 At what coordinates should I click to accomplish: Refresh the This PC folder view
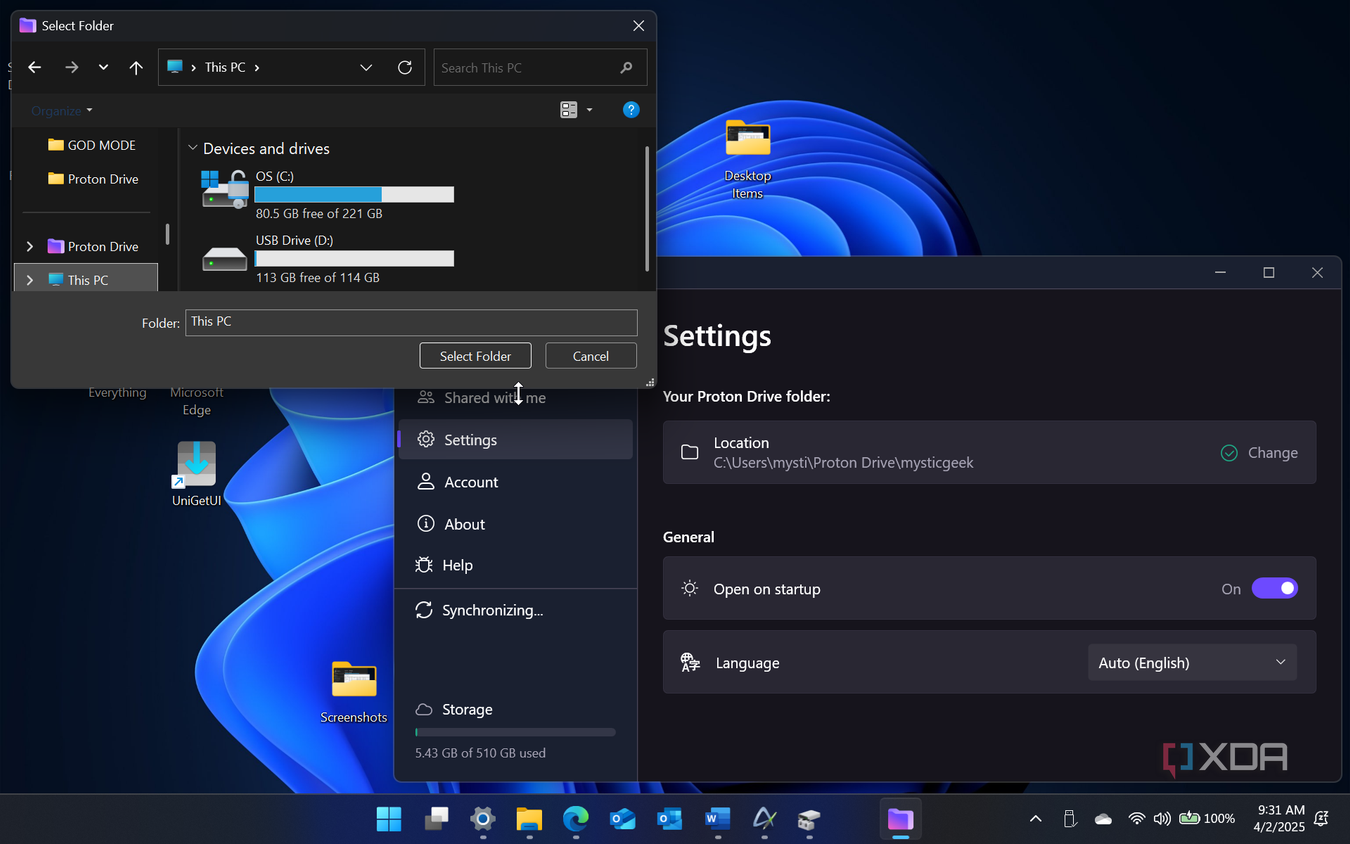tap(405, 68)
